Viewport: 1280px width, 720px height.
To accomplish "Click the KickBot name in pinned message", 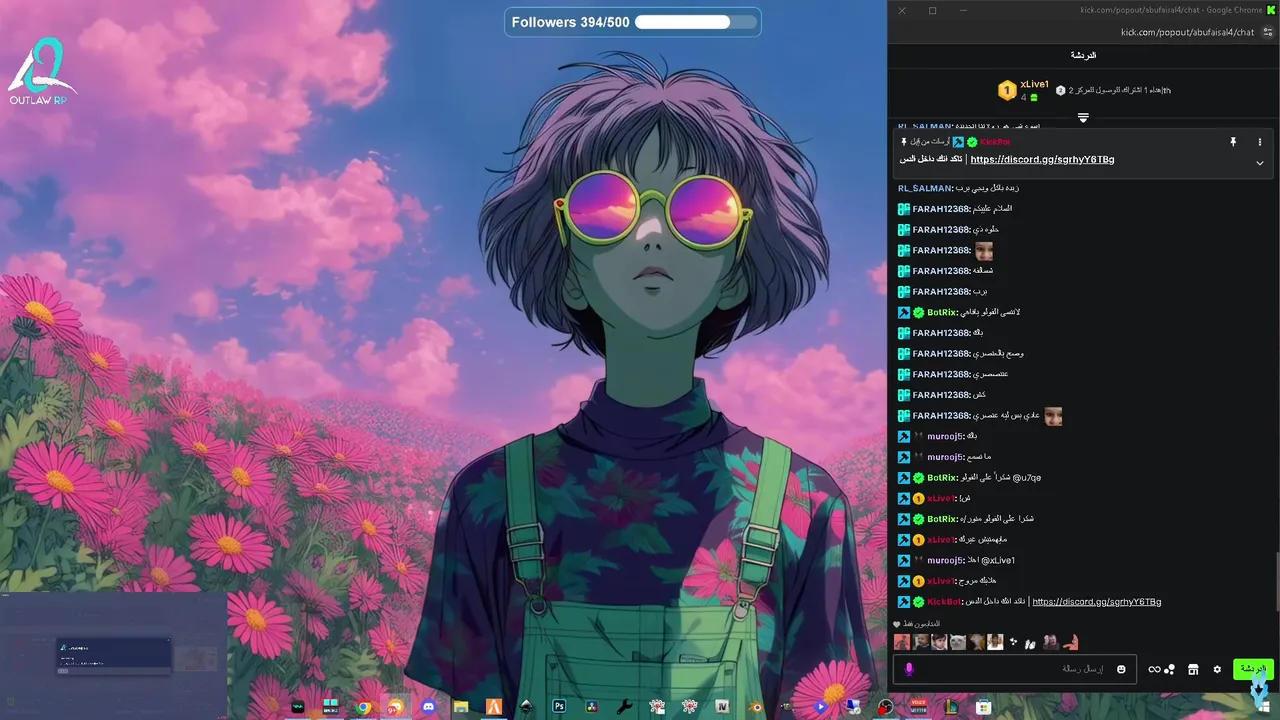I will pos(995,142).
